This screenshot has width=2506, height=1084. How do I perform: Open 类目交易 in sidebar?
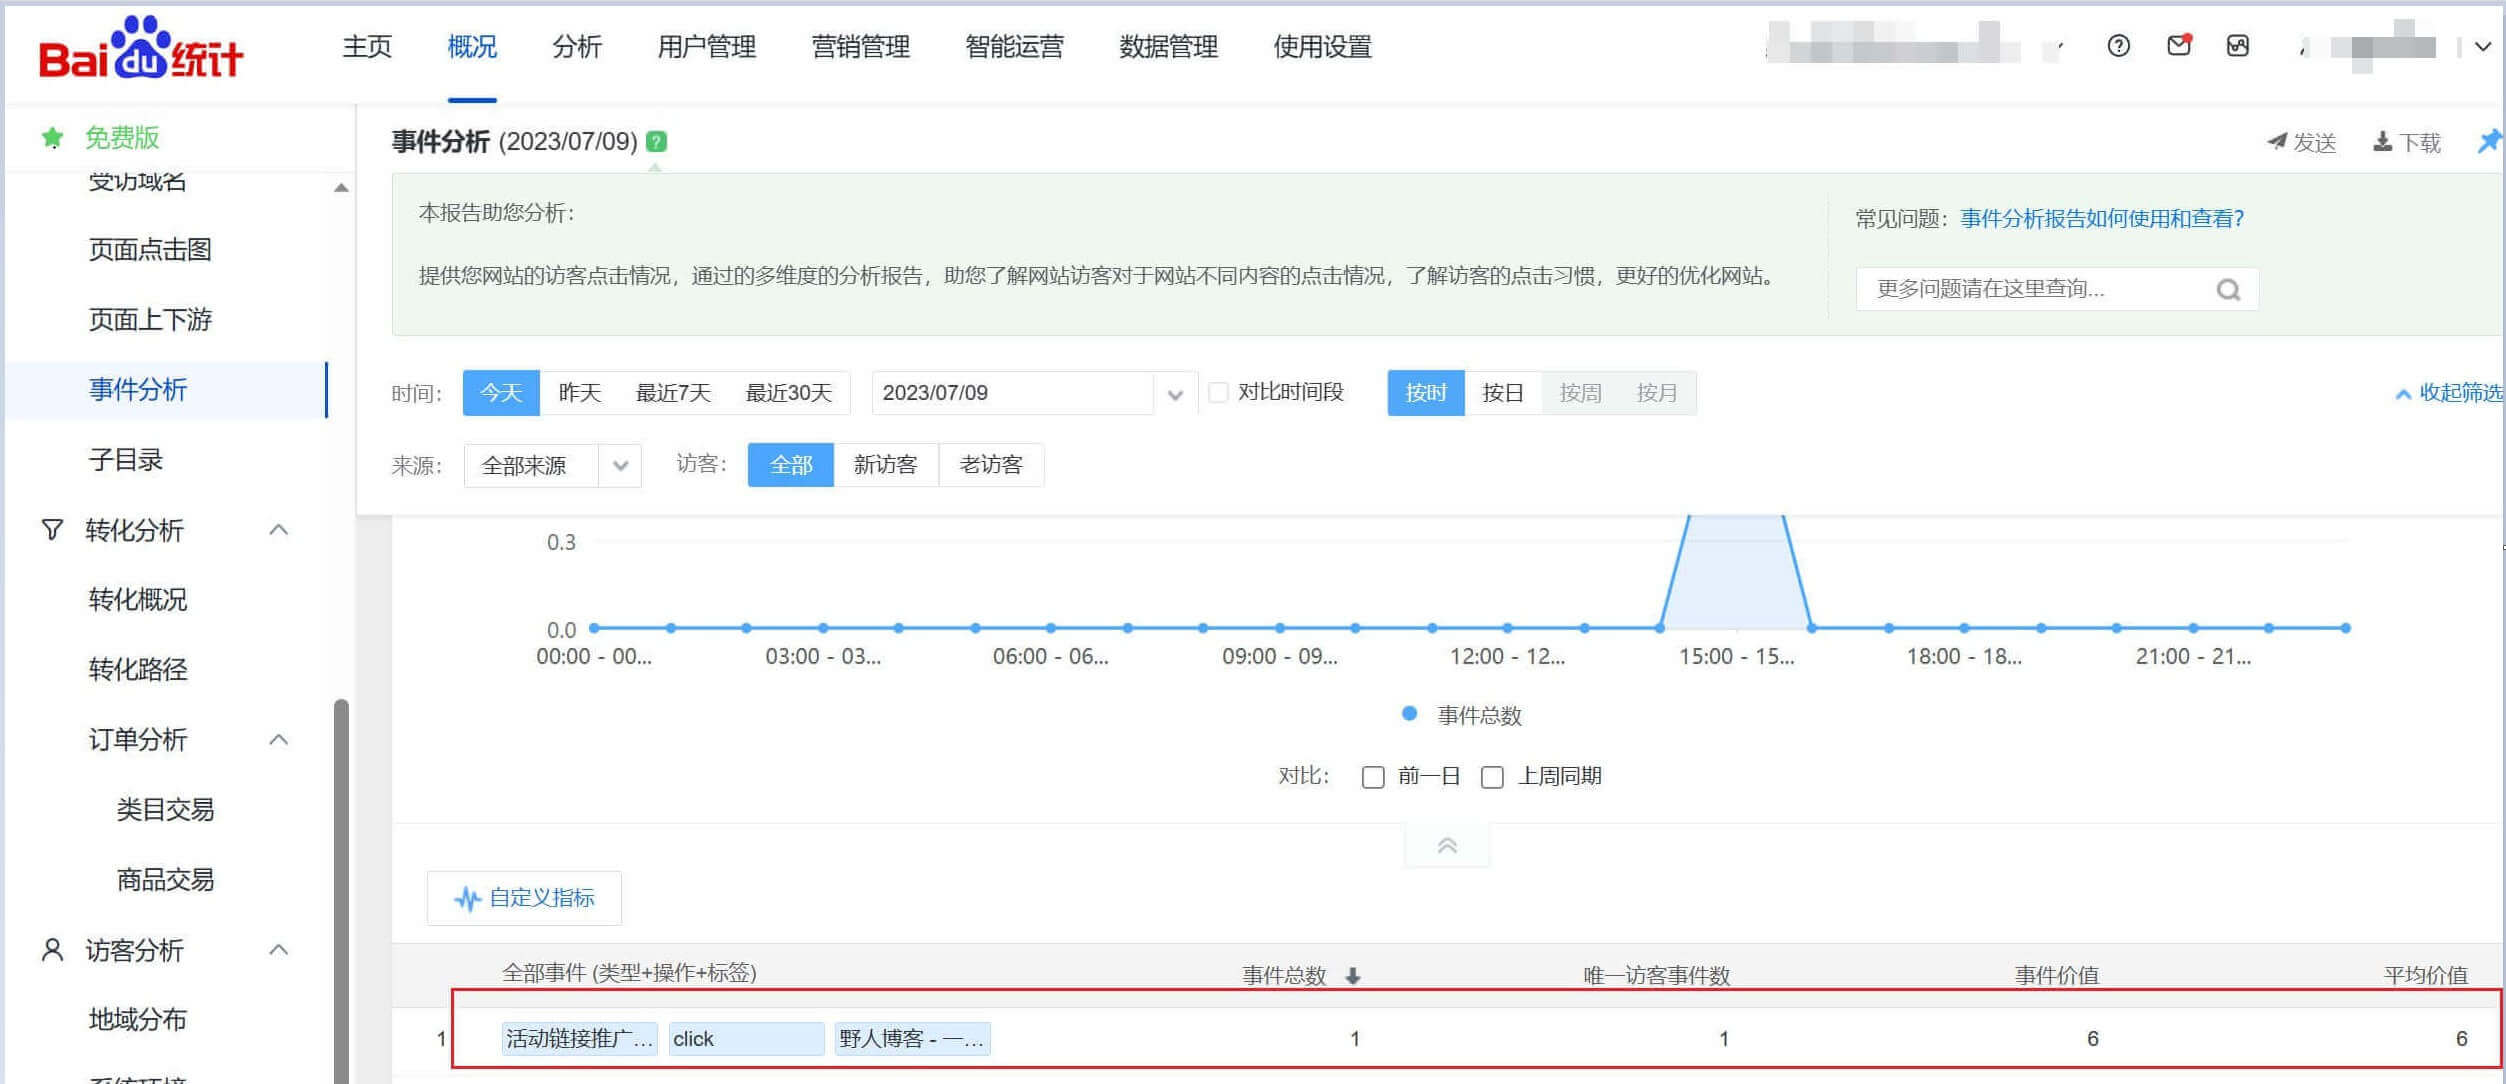click(165, 809)
